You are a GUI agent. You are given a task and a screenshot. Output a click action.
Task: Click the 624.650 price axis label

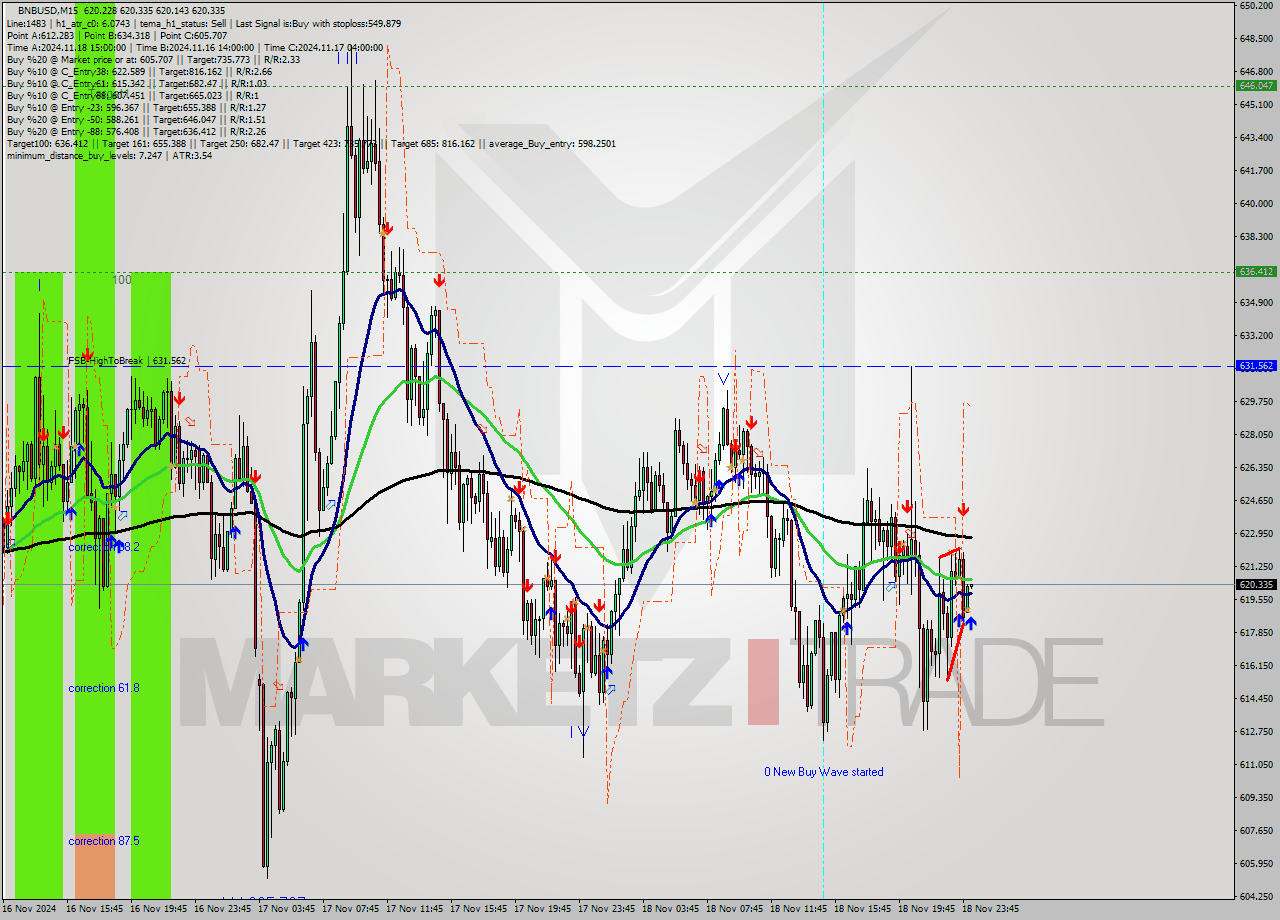coord(1255,501)
